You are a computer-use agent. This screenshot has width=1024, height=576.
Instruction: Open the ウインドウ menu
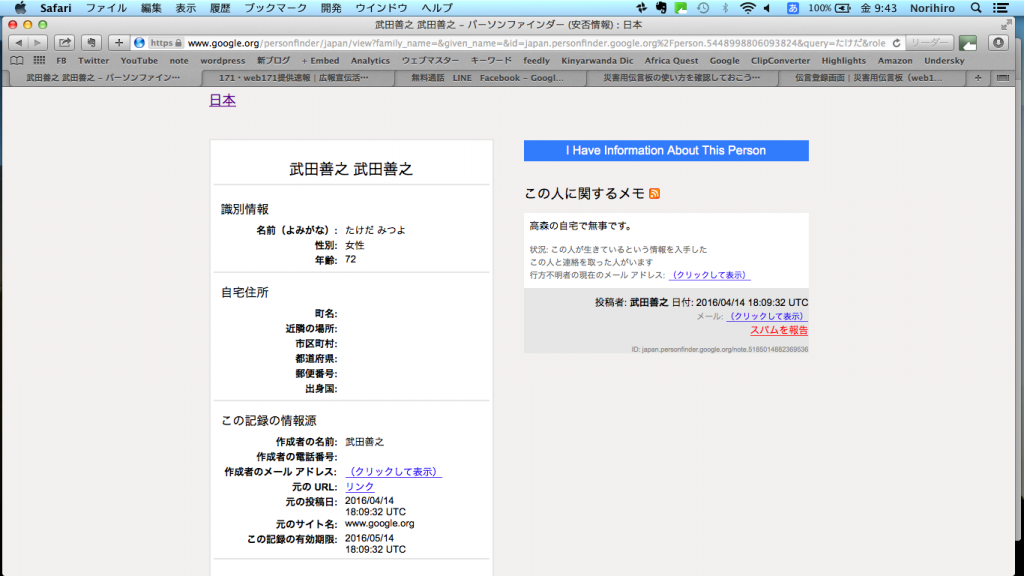tap(381, 8)
